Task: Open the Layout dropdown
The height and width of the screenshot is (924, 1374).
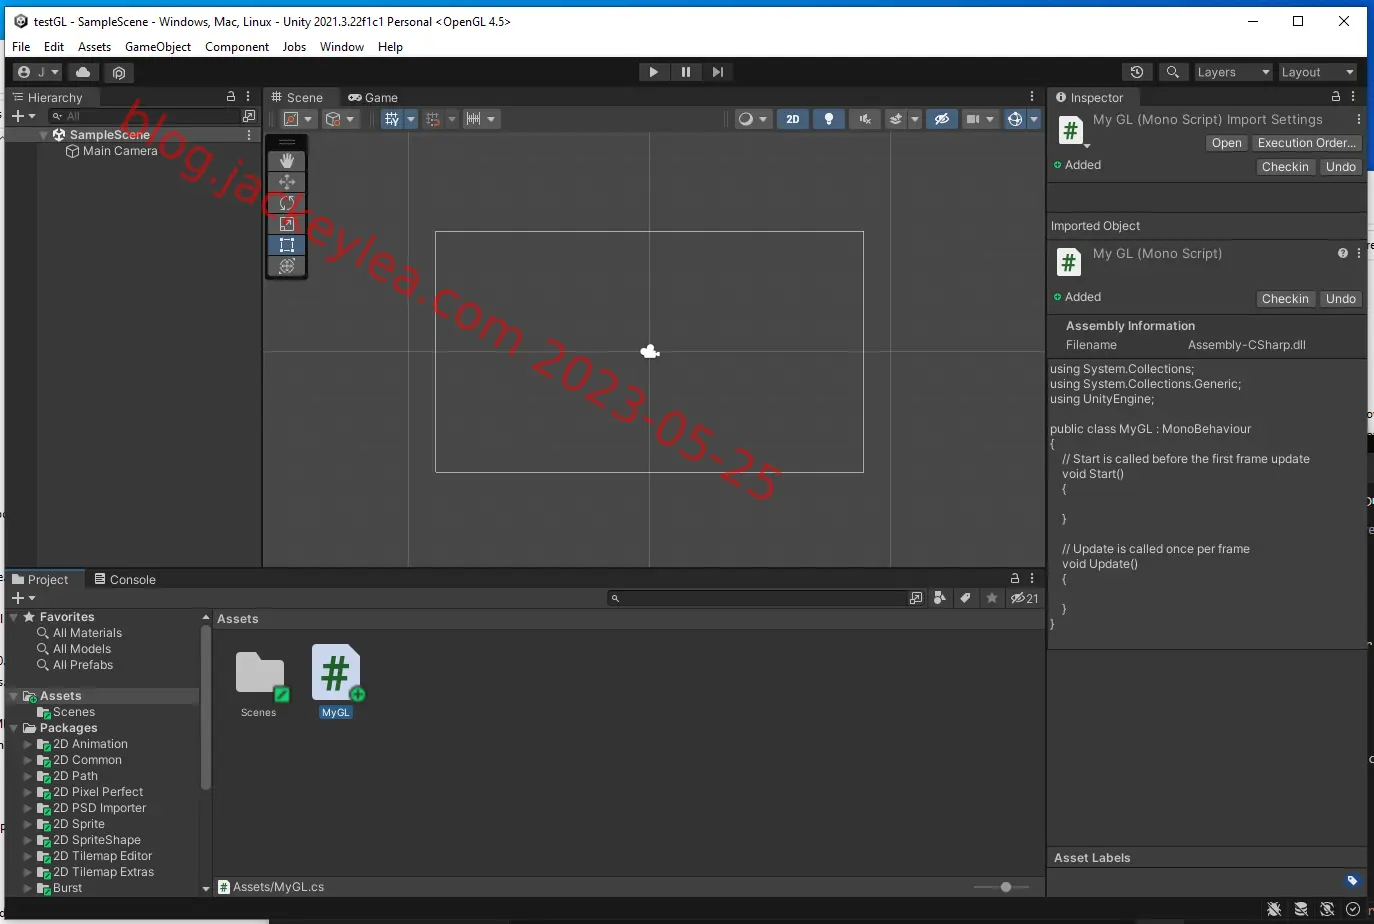Action: pyautogui.click(x=1318, y=72)
